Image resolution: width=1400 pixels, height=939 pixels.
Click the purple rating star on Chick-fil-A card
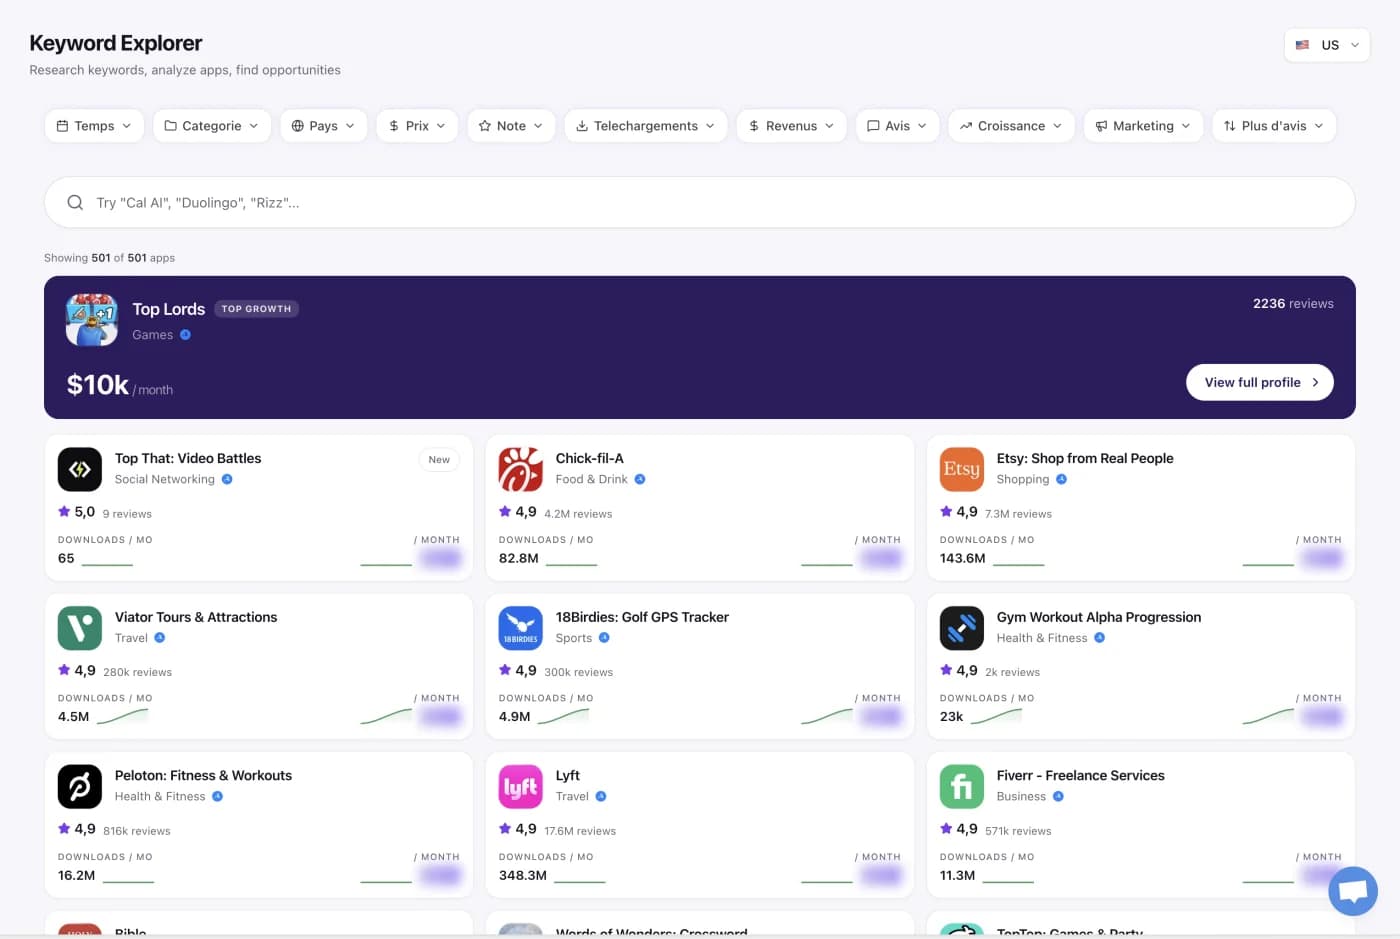(x=505, y=512)
